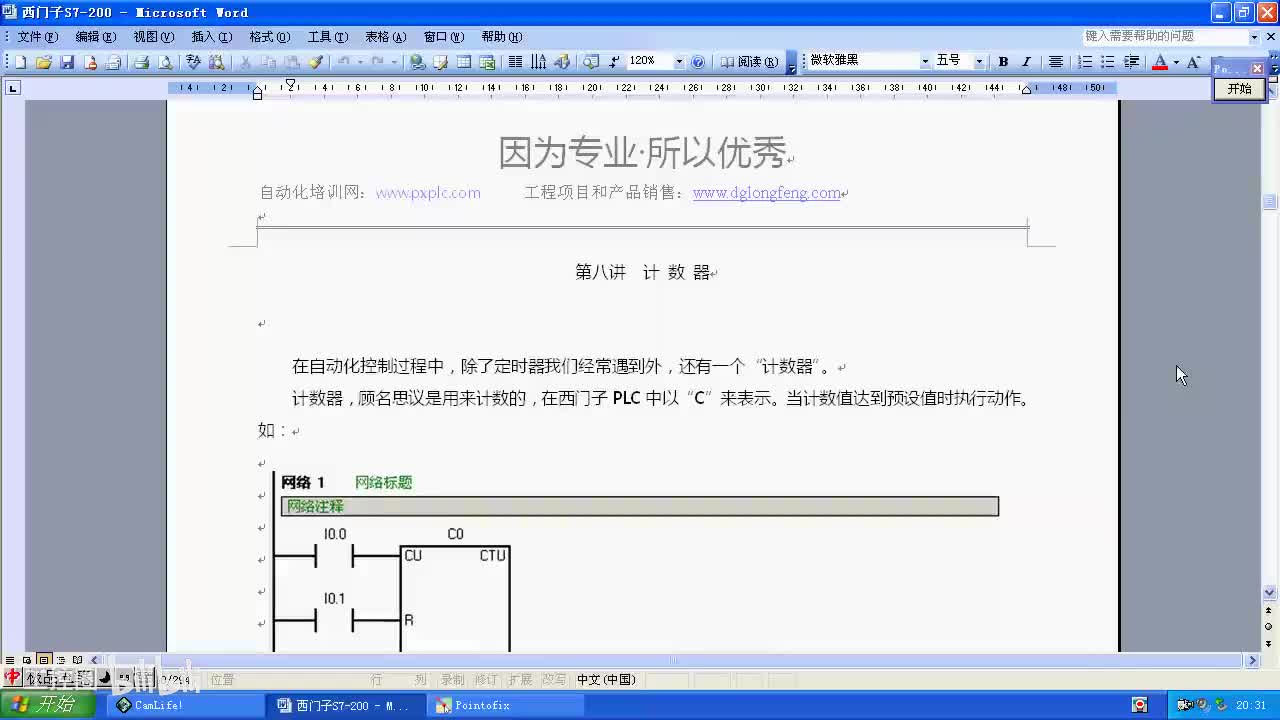Click grow font size icon
The width and height of the screenshot is (1280, 720).
pos(1193,62)
